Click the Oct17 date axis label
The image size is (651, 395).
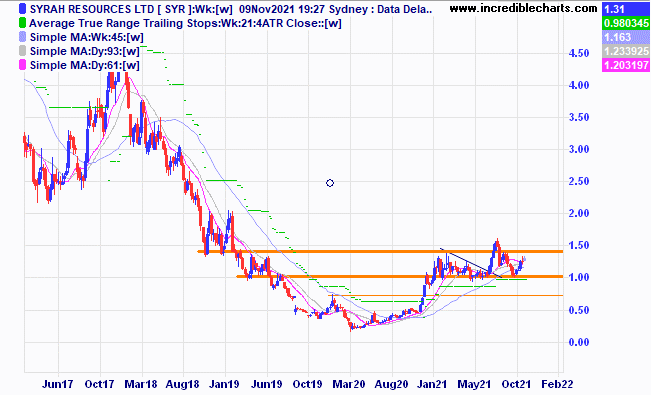(100, 384)
